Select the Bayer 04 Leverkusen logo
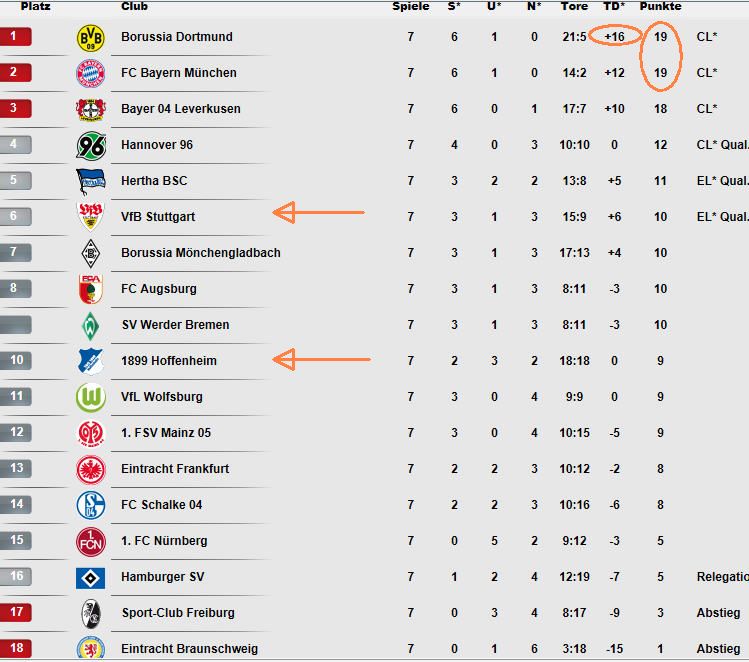 90,109
